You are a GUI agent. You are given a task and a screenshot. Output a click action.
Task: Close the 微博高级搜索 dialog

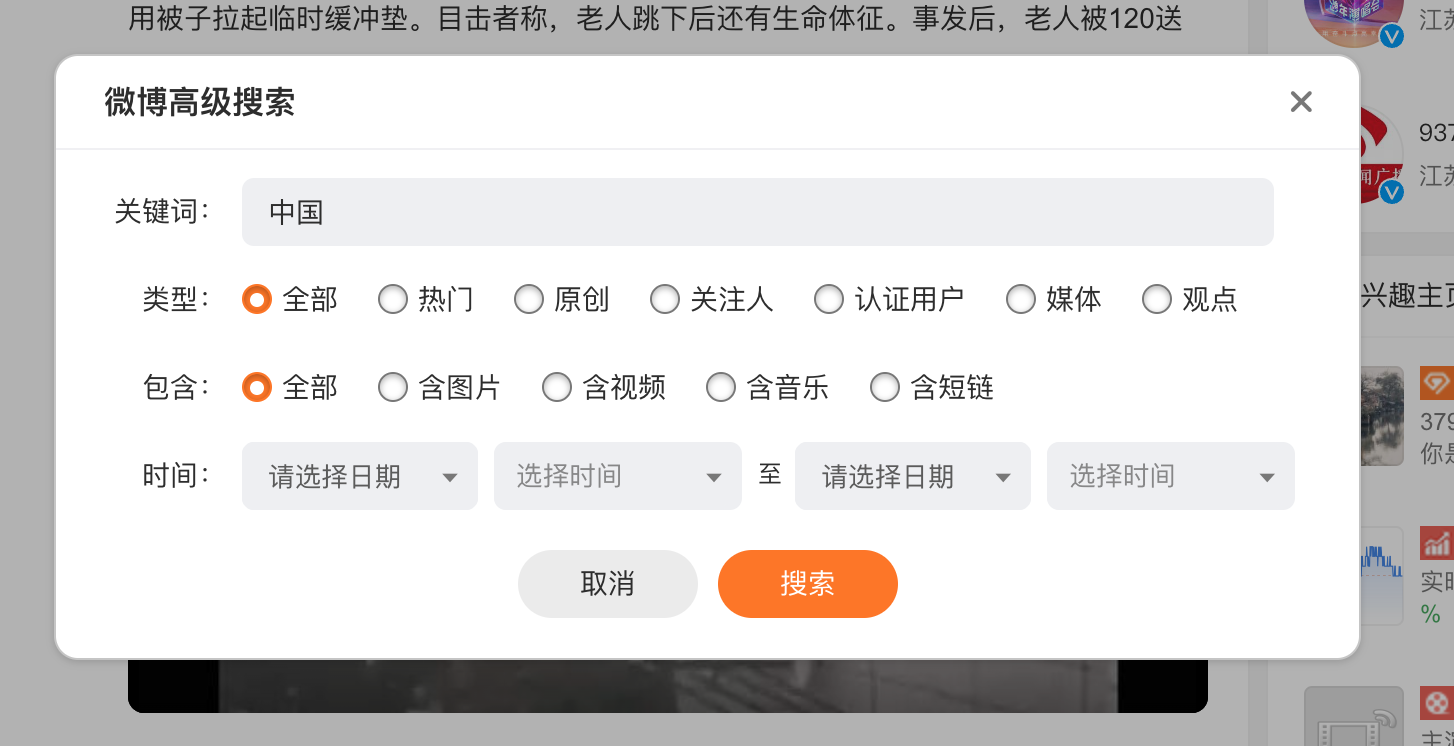point(1301,101)
